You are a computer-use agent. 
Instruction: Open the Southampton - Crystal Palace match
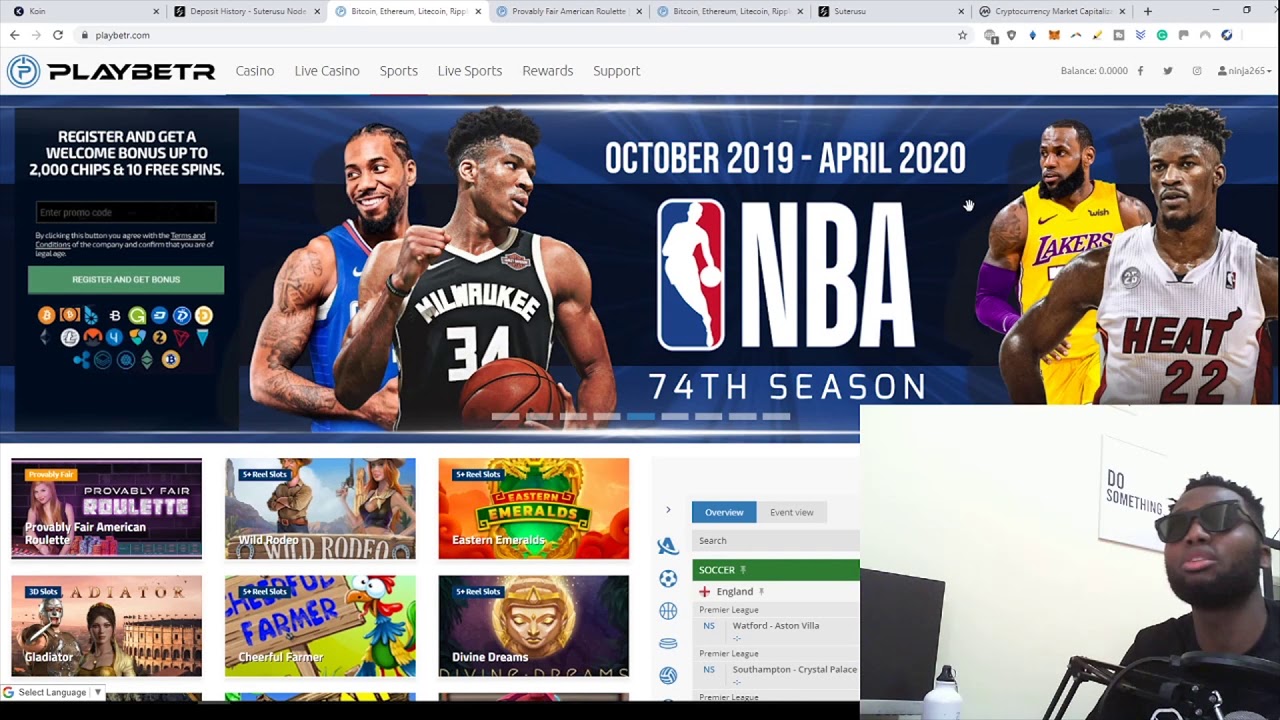coord(794,669)
